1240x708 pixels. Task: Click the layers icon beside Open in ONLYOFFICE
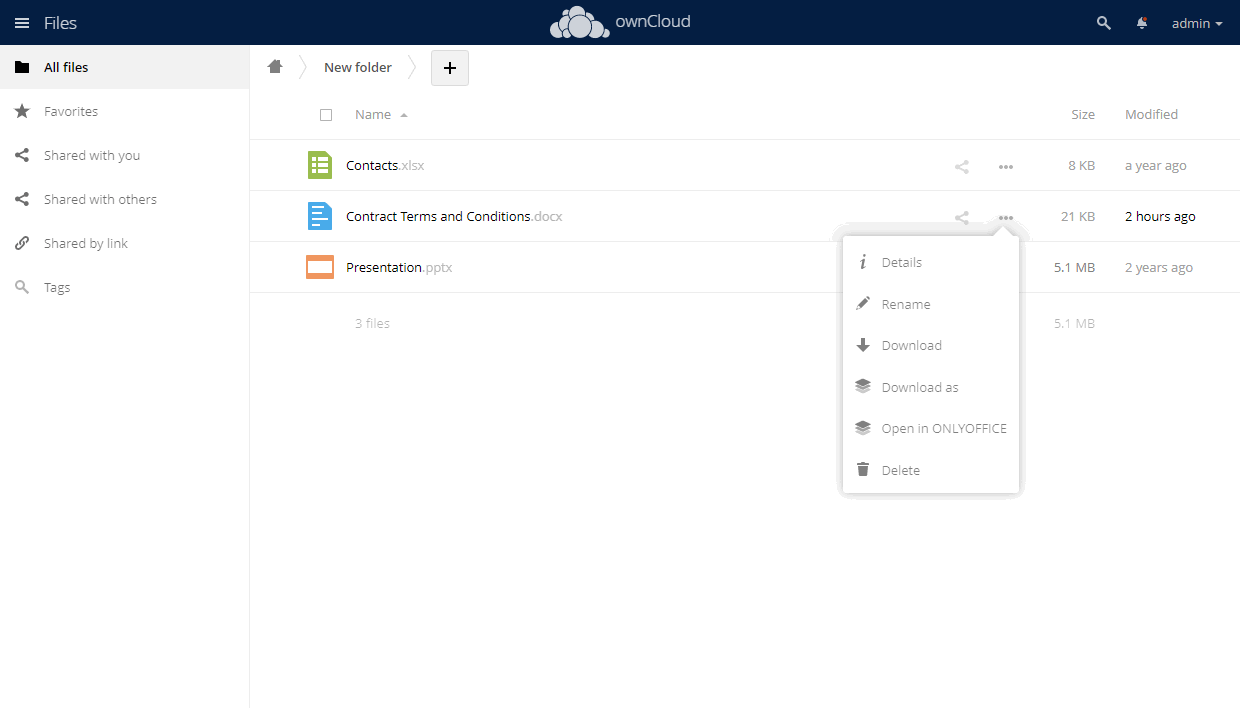point(863,428)
